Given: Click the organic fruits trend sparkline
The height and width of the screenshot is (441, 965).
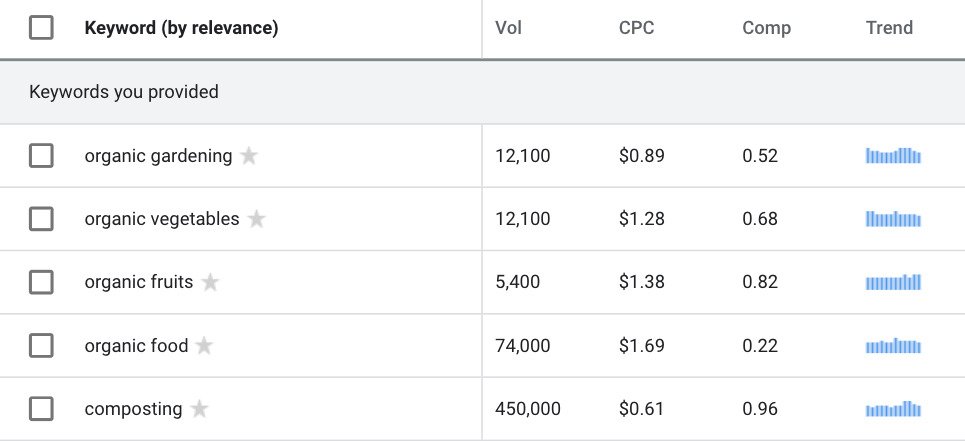Looking at the screenshot, I should 893,282.
